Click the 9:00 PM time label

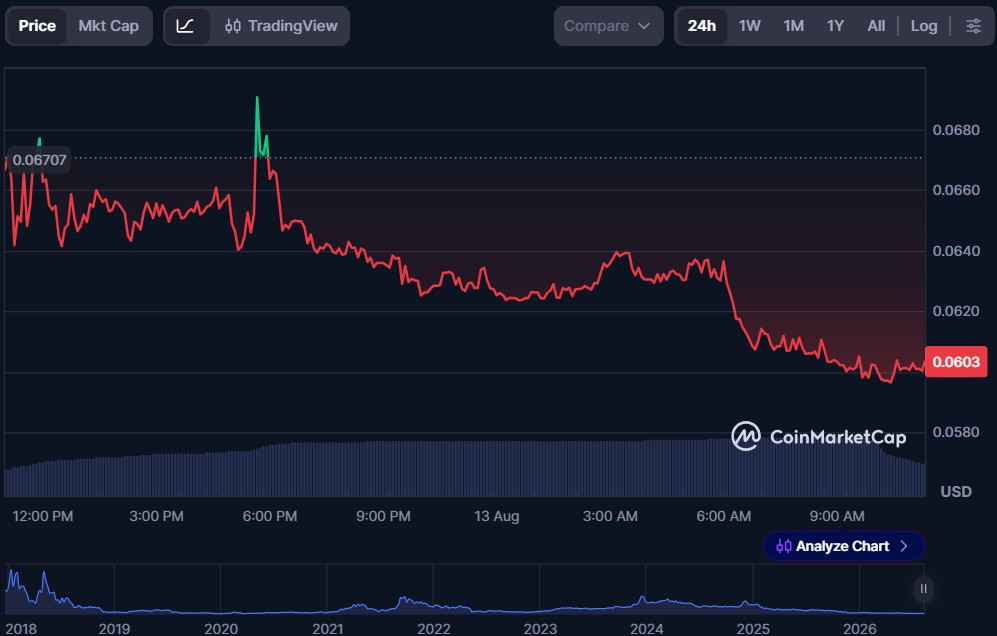pyautogui.click(x=383, y=516)
